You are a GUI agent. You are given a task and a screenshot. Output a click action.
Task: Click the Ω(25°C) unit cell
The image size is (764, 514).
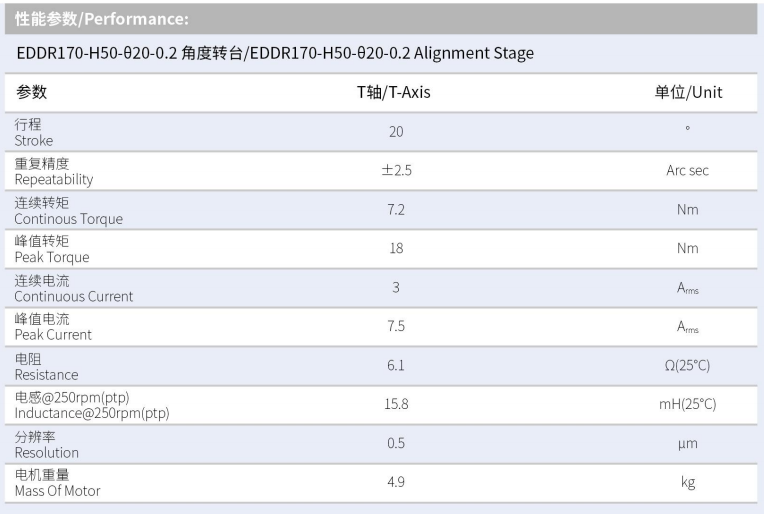[687, 366]
